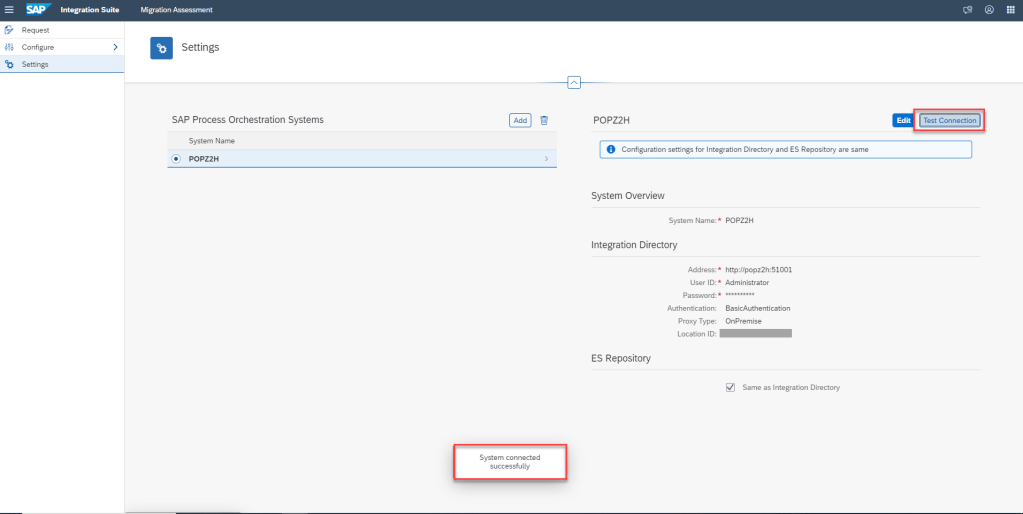Select Settings in the side navigation
1023x514 pixels.
(x=35, y=64)
